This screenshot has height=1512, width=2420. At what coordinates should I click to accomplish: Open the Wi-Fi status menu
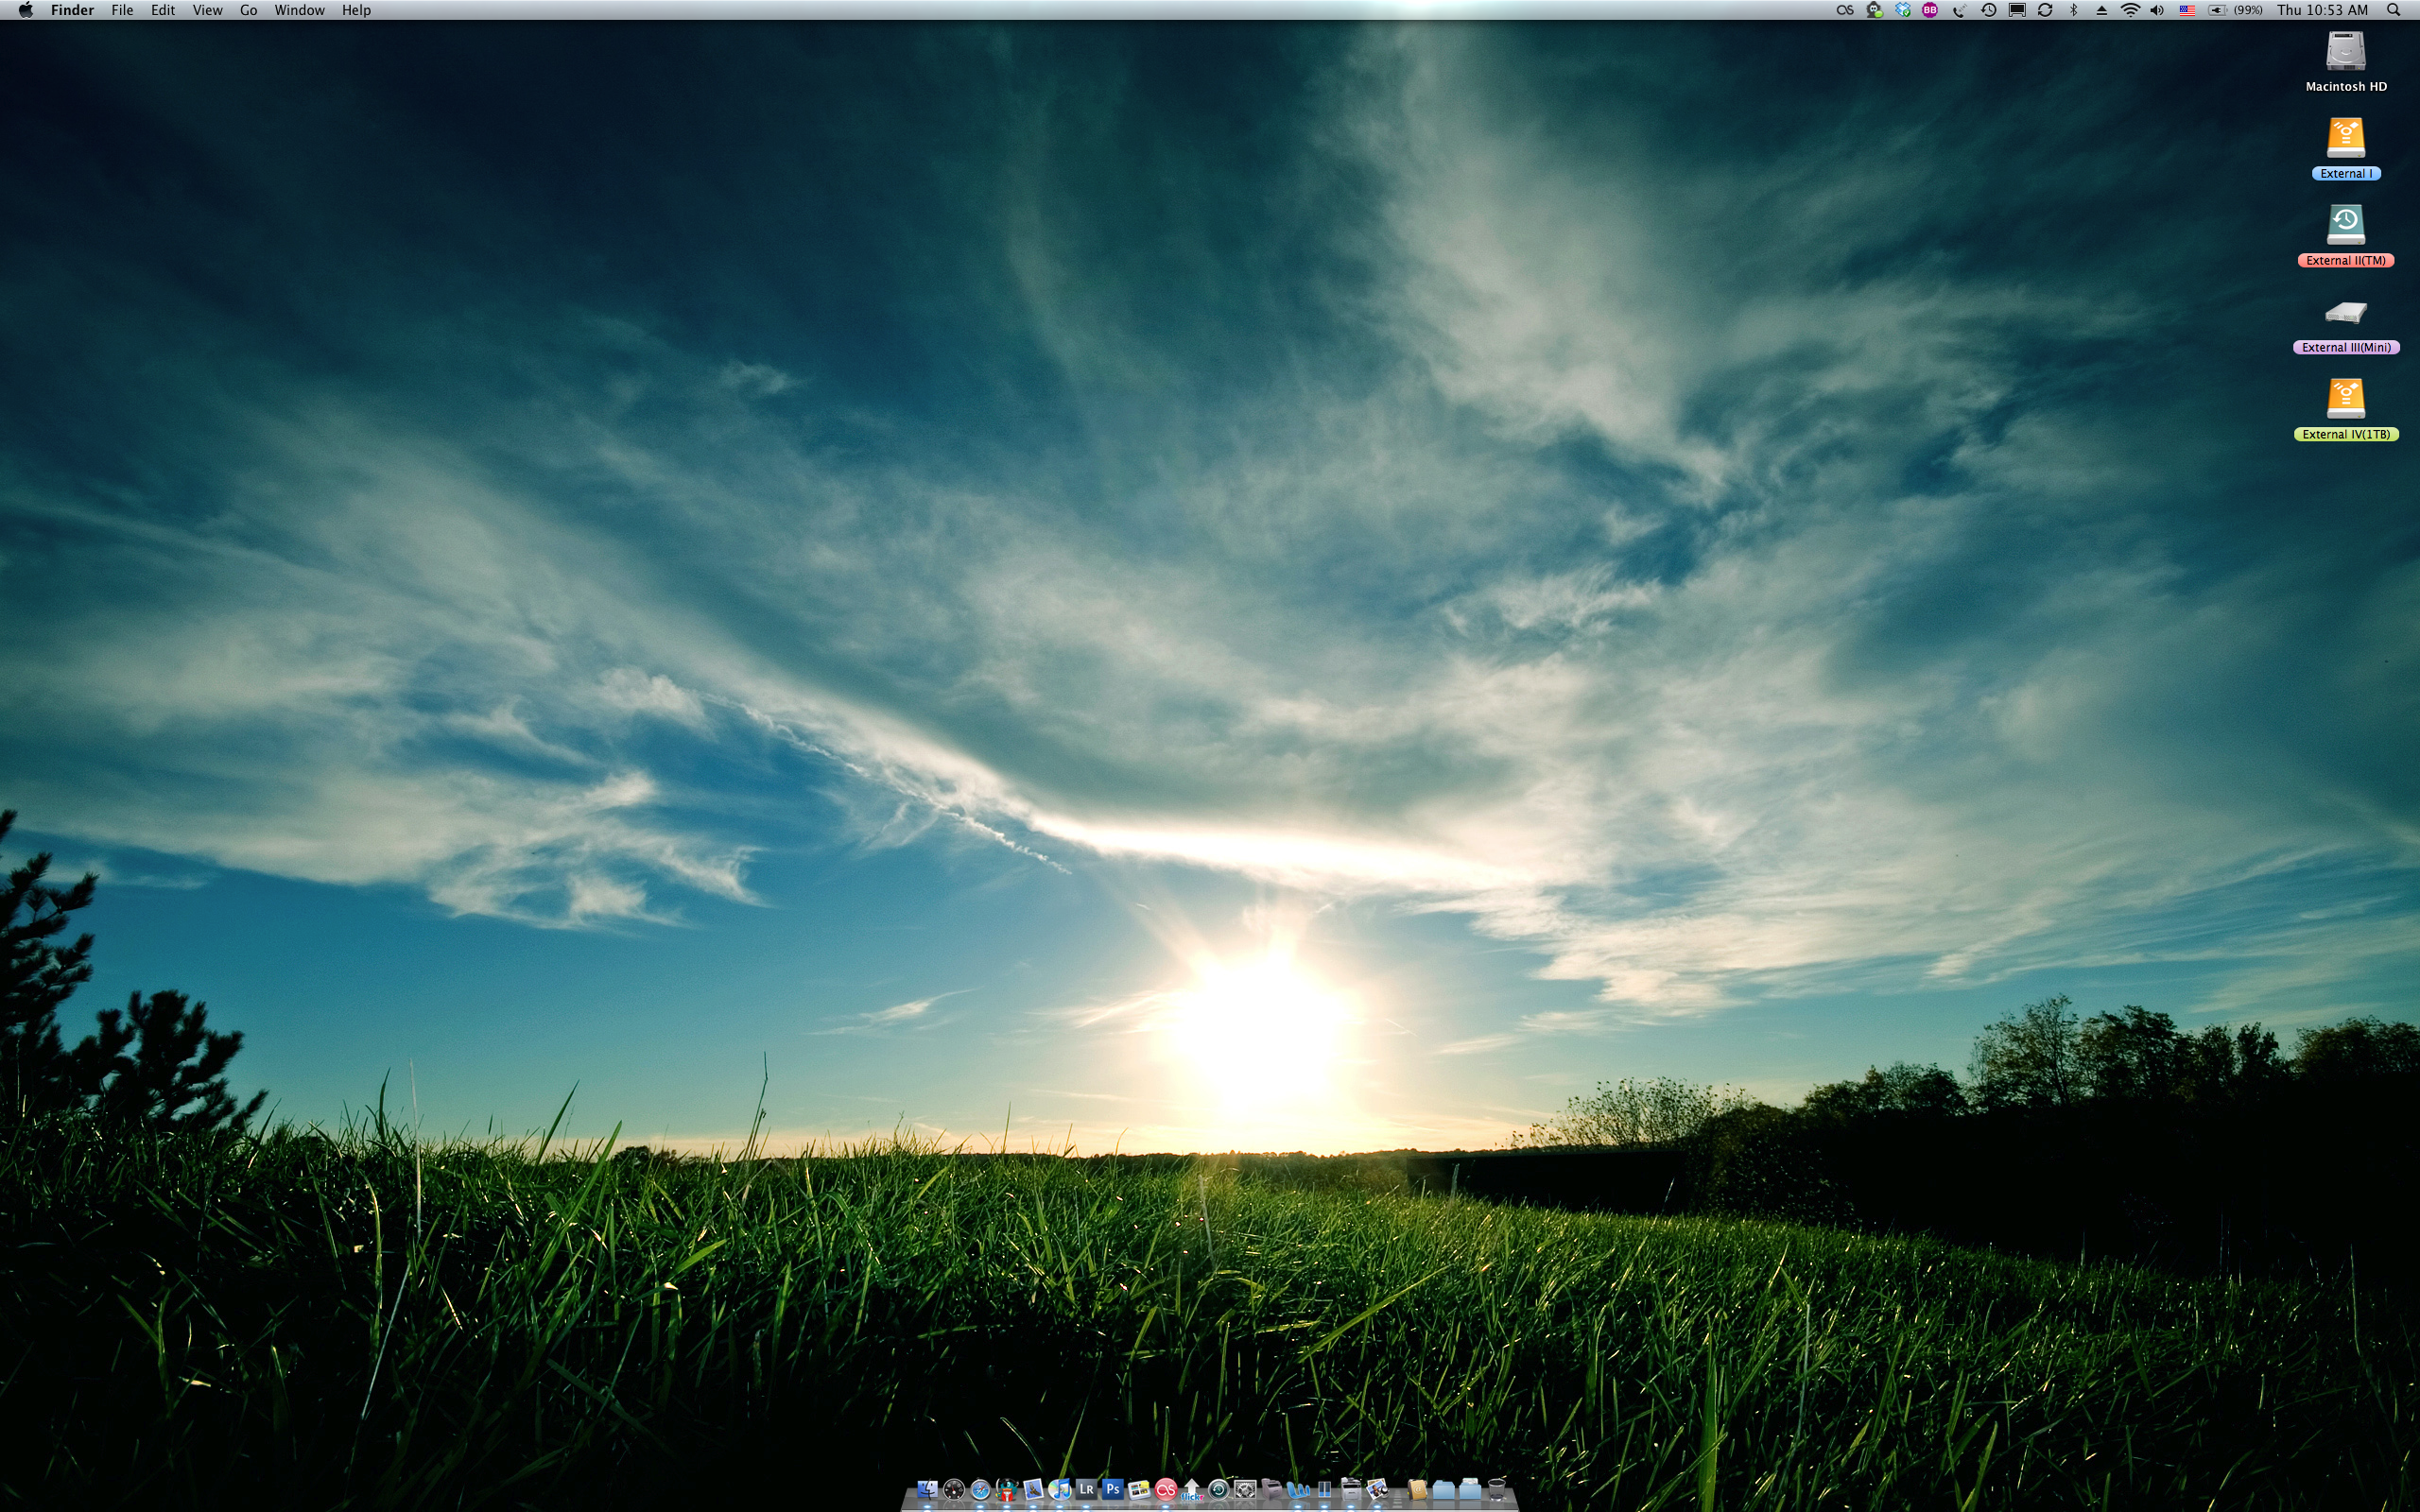click(x=2131, y=10)
